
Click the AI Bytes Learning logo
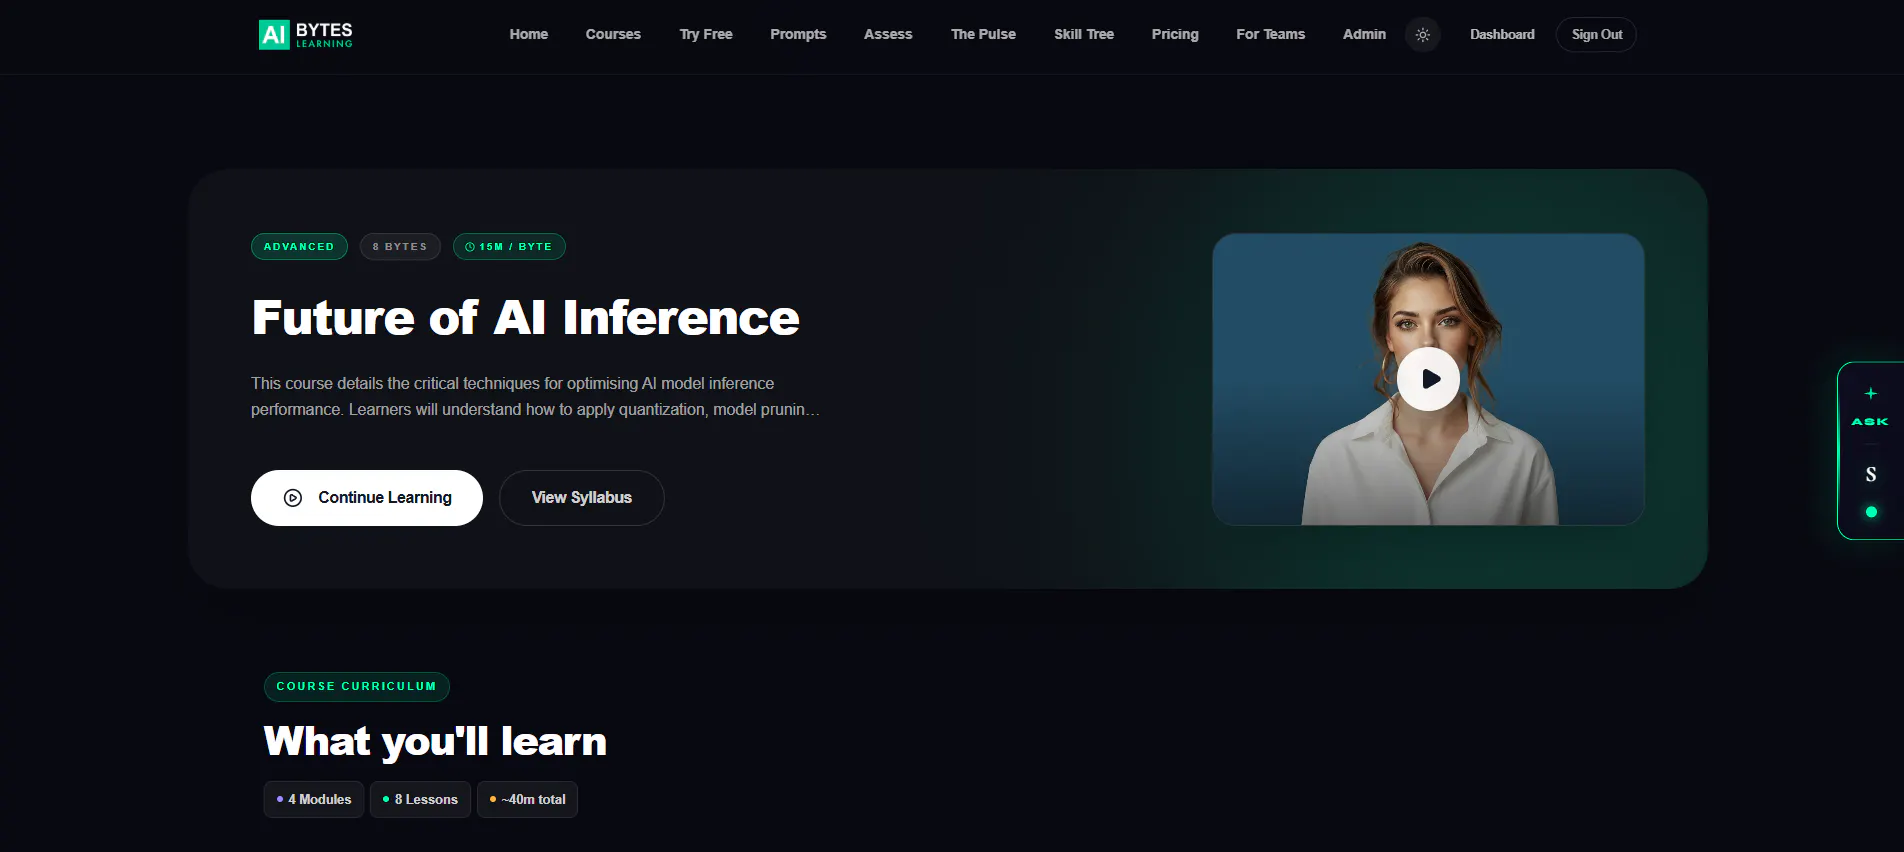[x=306, y=35]
